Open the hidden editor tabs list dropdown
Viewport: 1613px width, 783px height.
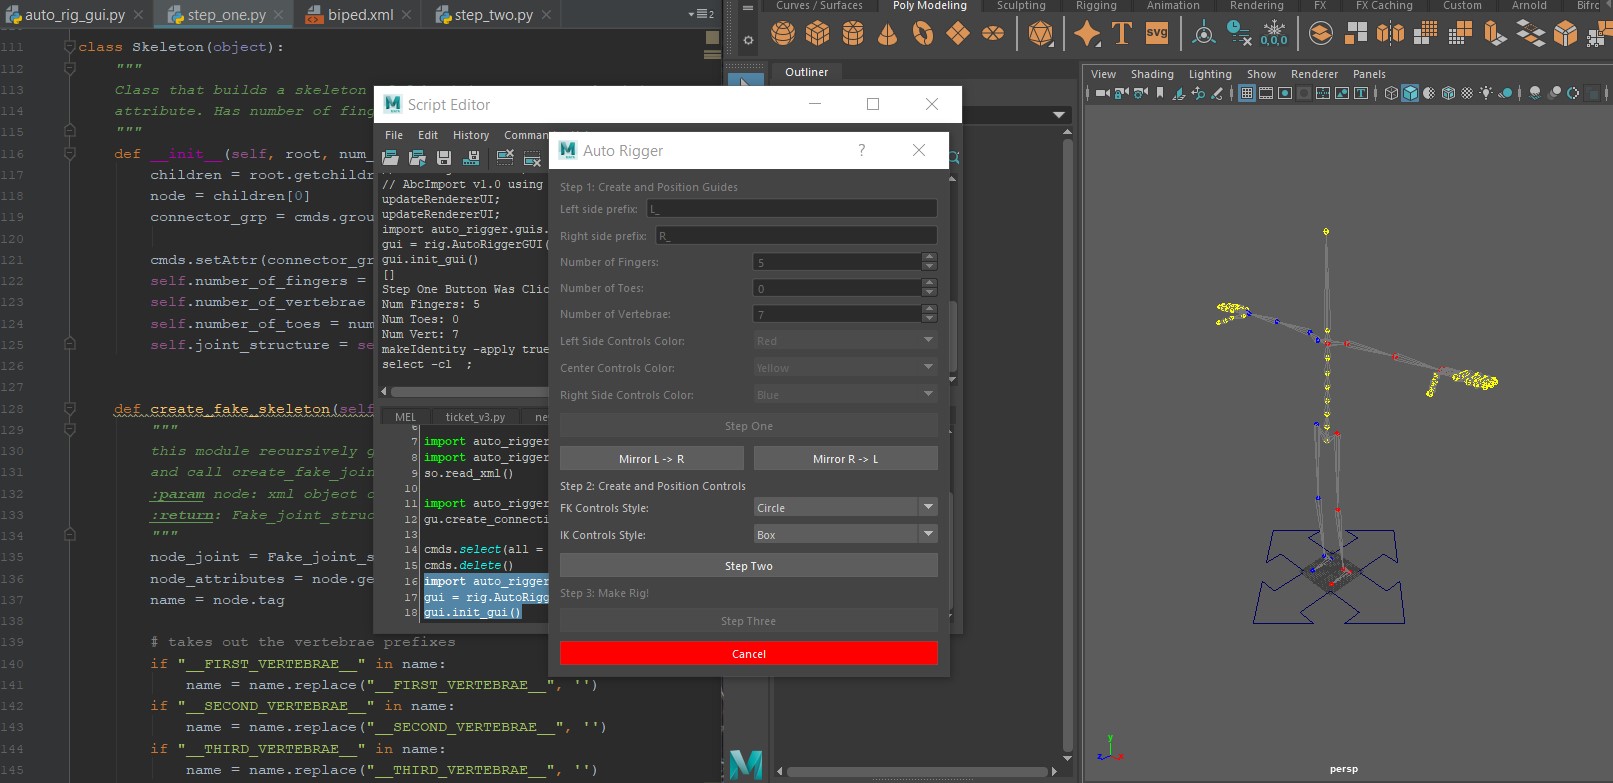click(x=700, y=14)
